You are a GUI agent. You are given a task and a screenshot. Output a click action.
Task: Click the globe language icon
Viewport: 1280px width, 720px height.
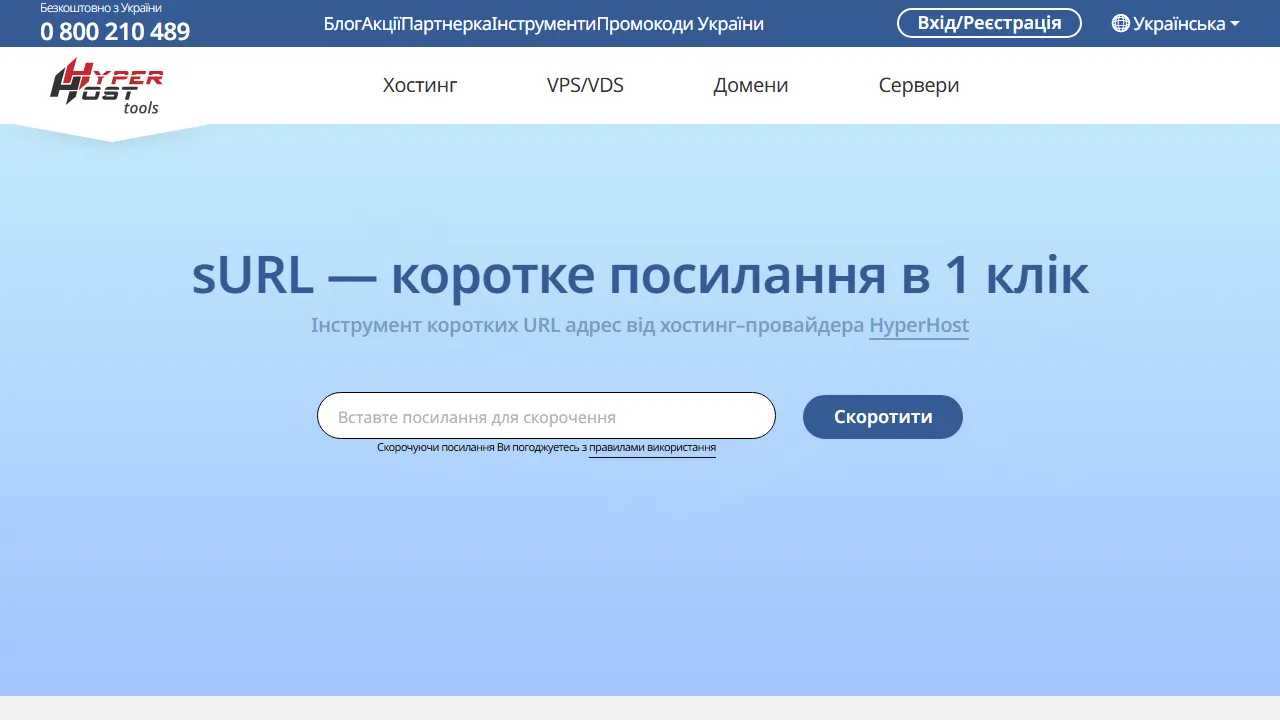(x=1122, y=23)
